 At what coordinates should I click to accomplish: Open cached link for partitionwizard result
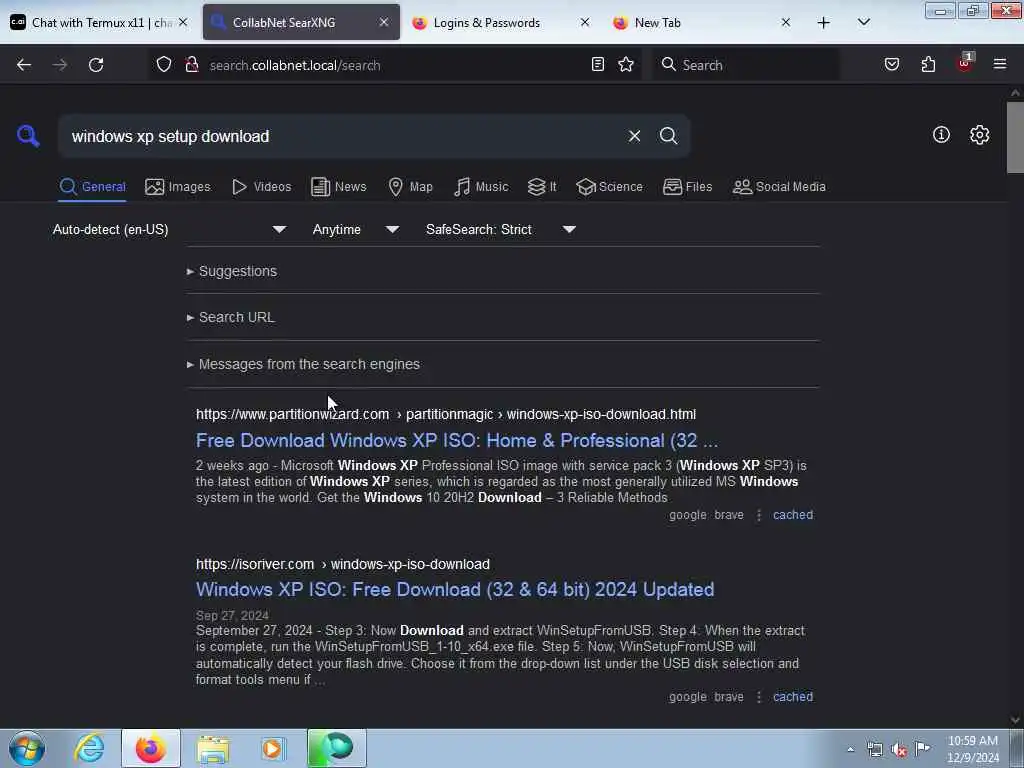tap(793, 515)
